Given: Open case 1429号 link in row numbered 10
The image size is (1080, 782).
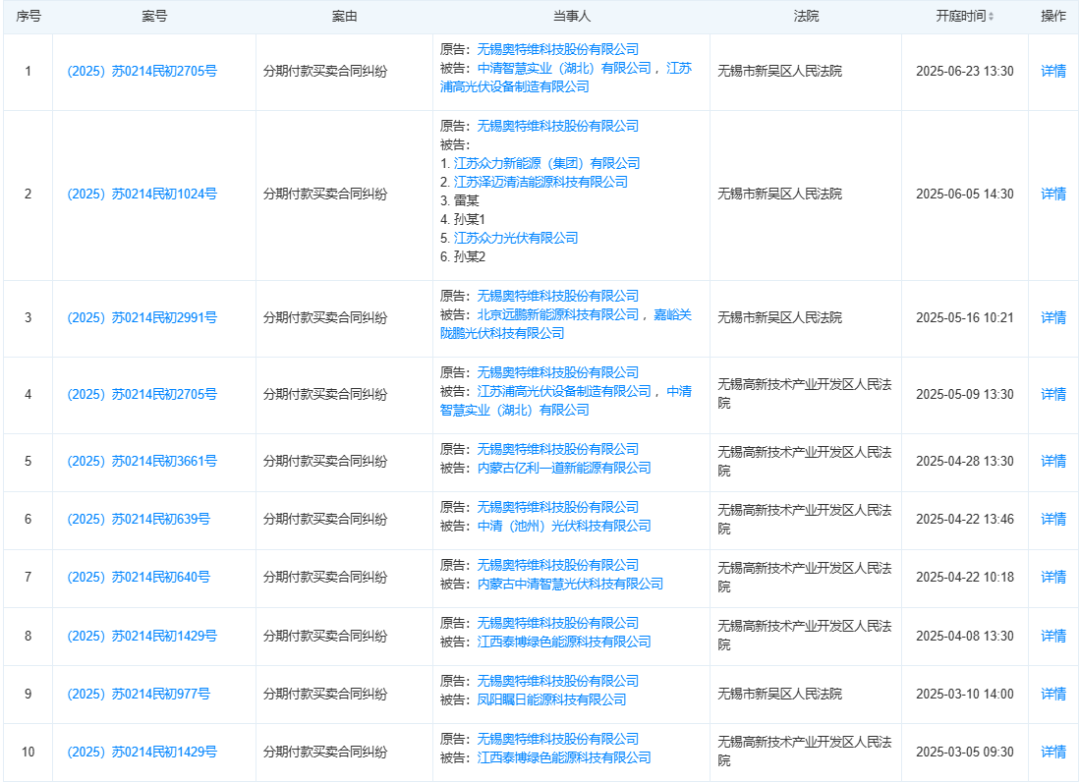Looking at the screenshot, I should (x=142, y=752).
